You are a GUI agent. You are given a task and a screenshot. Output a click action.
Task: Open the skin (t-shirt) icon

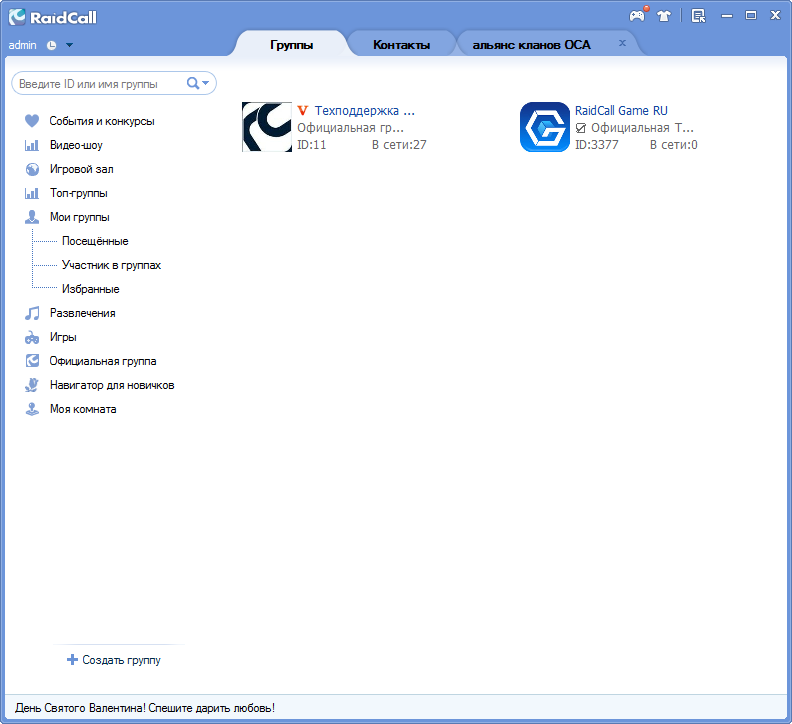tap(664, 16)
